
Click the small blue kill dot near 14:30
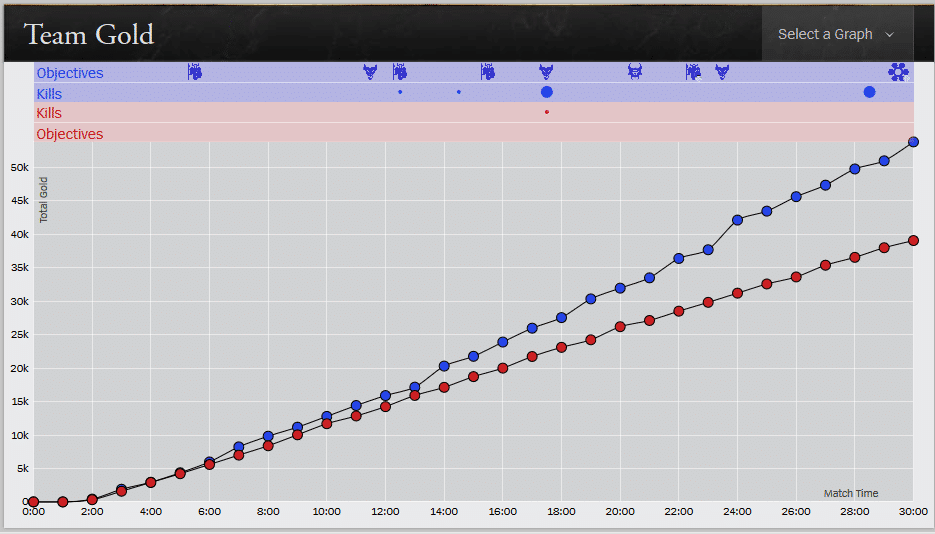pos(459,92)
